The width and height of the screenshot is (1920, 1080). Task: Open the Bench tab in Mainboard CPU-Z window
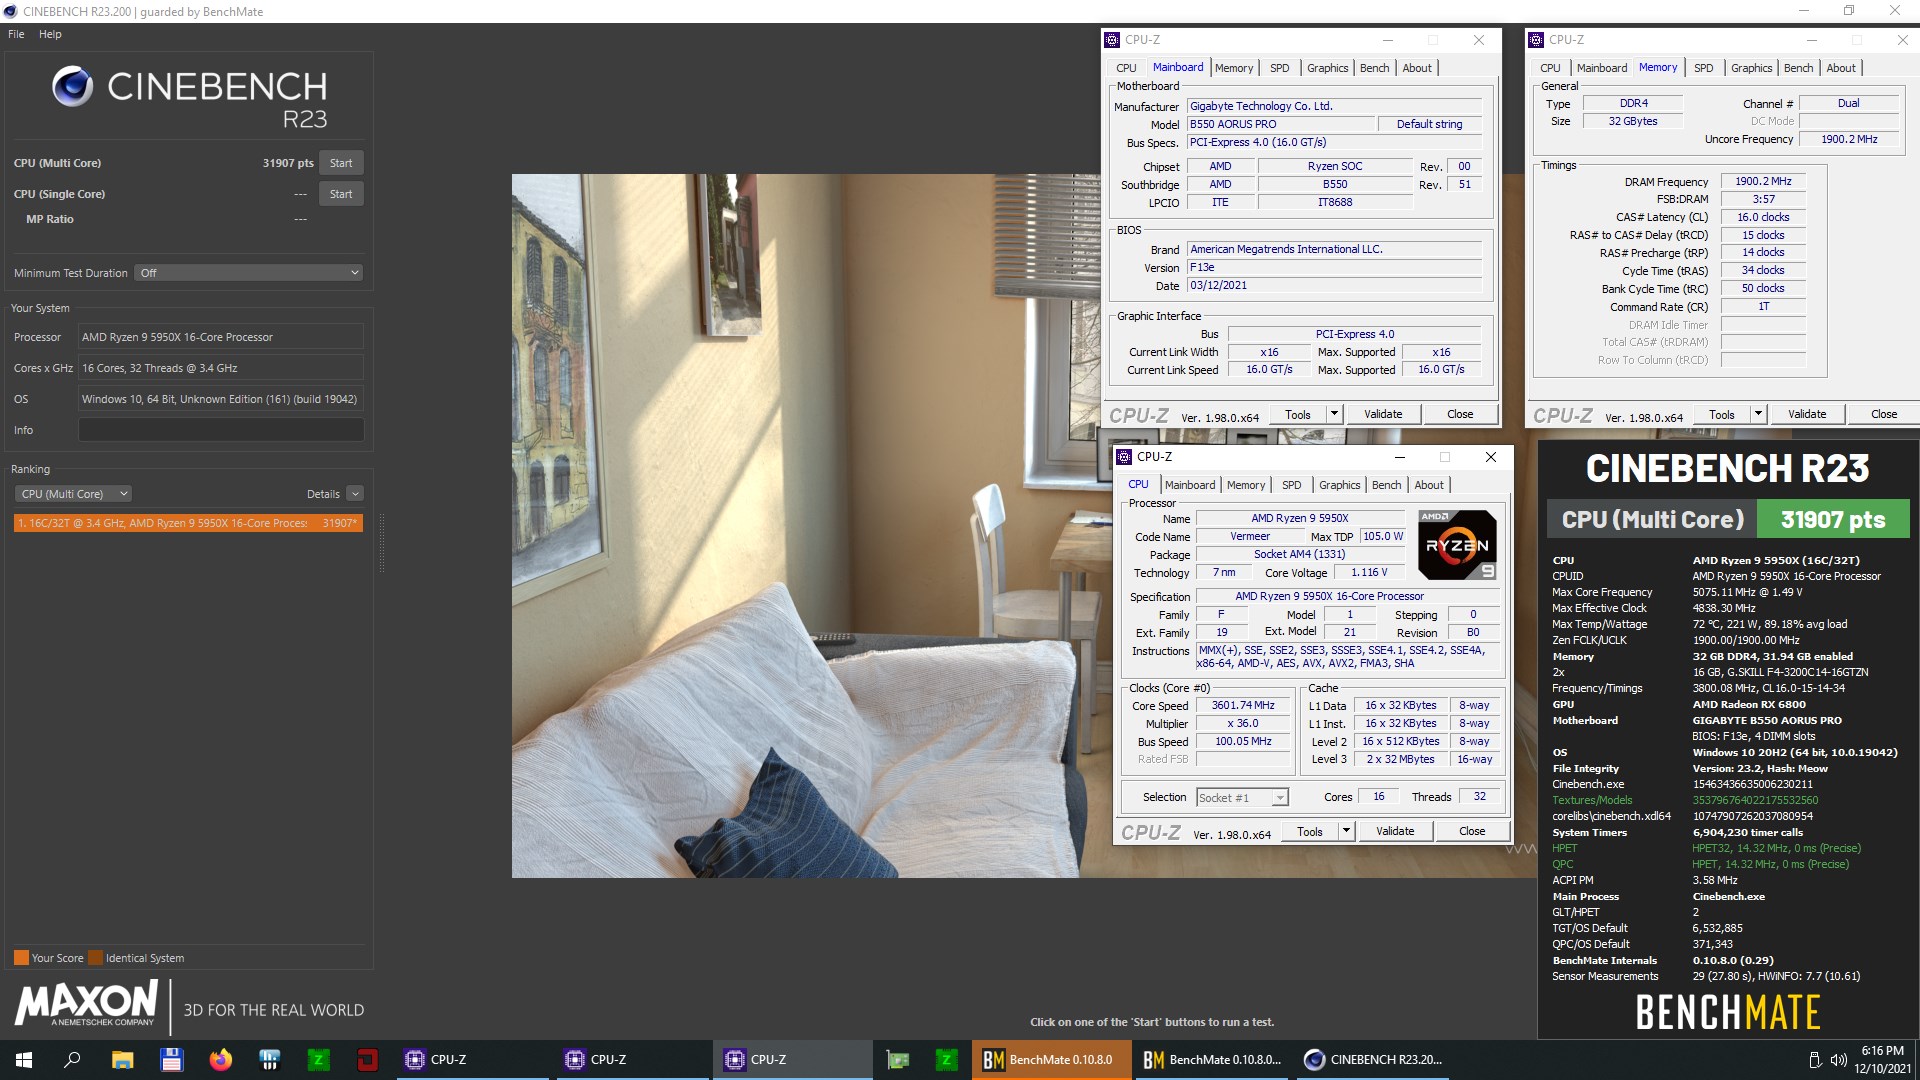1374,68
